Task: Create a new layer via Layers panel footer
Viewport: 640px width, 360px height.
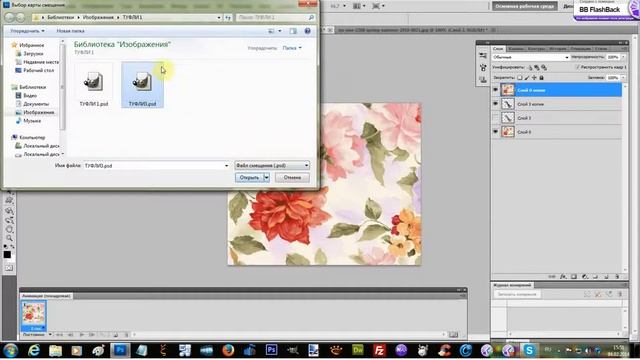Action: point(606,276)
